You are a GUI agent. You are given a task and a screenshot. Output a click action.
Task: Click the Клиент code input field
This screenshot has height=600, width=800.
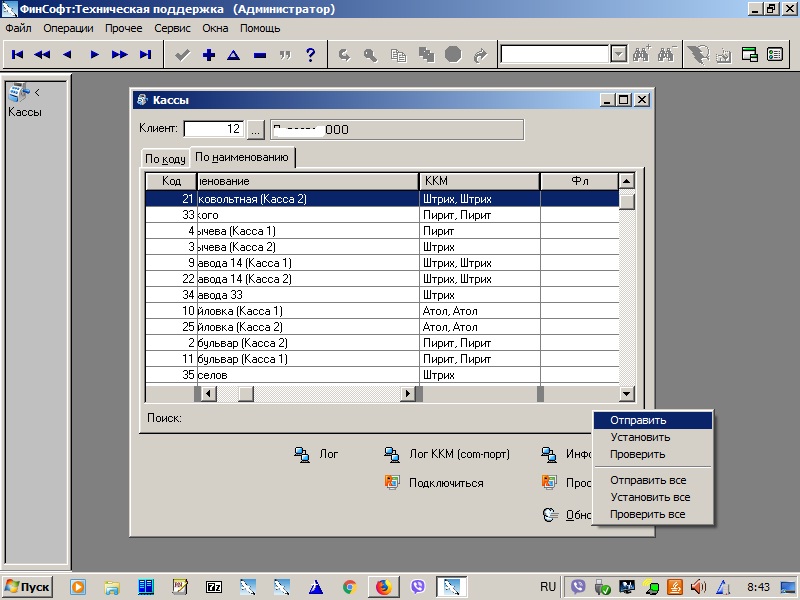tap(214, 129)
